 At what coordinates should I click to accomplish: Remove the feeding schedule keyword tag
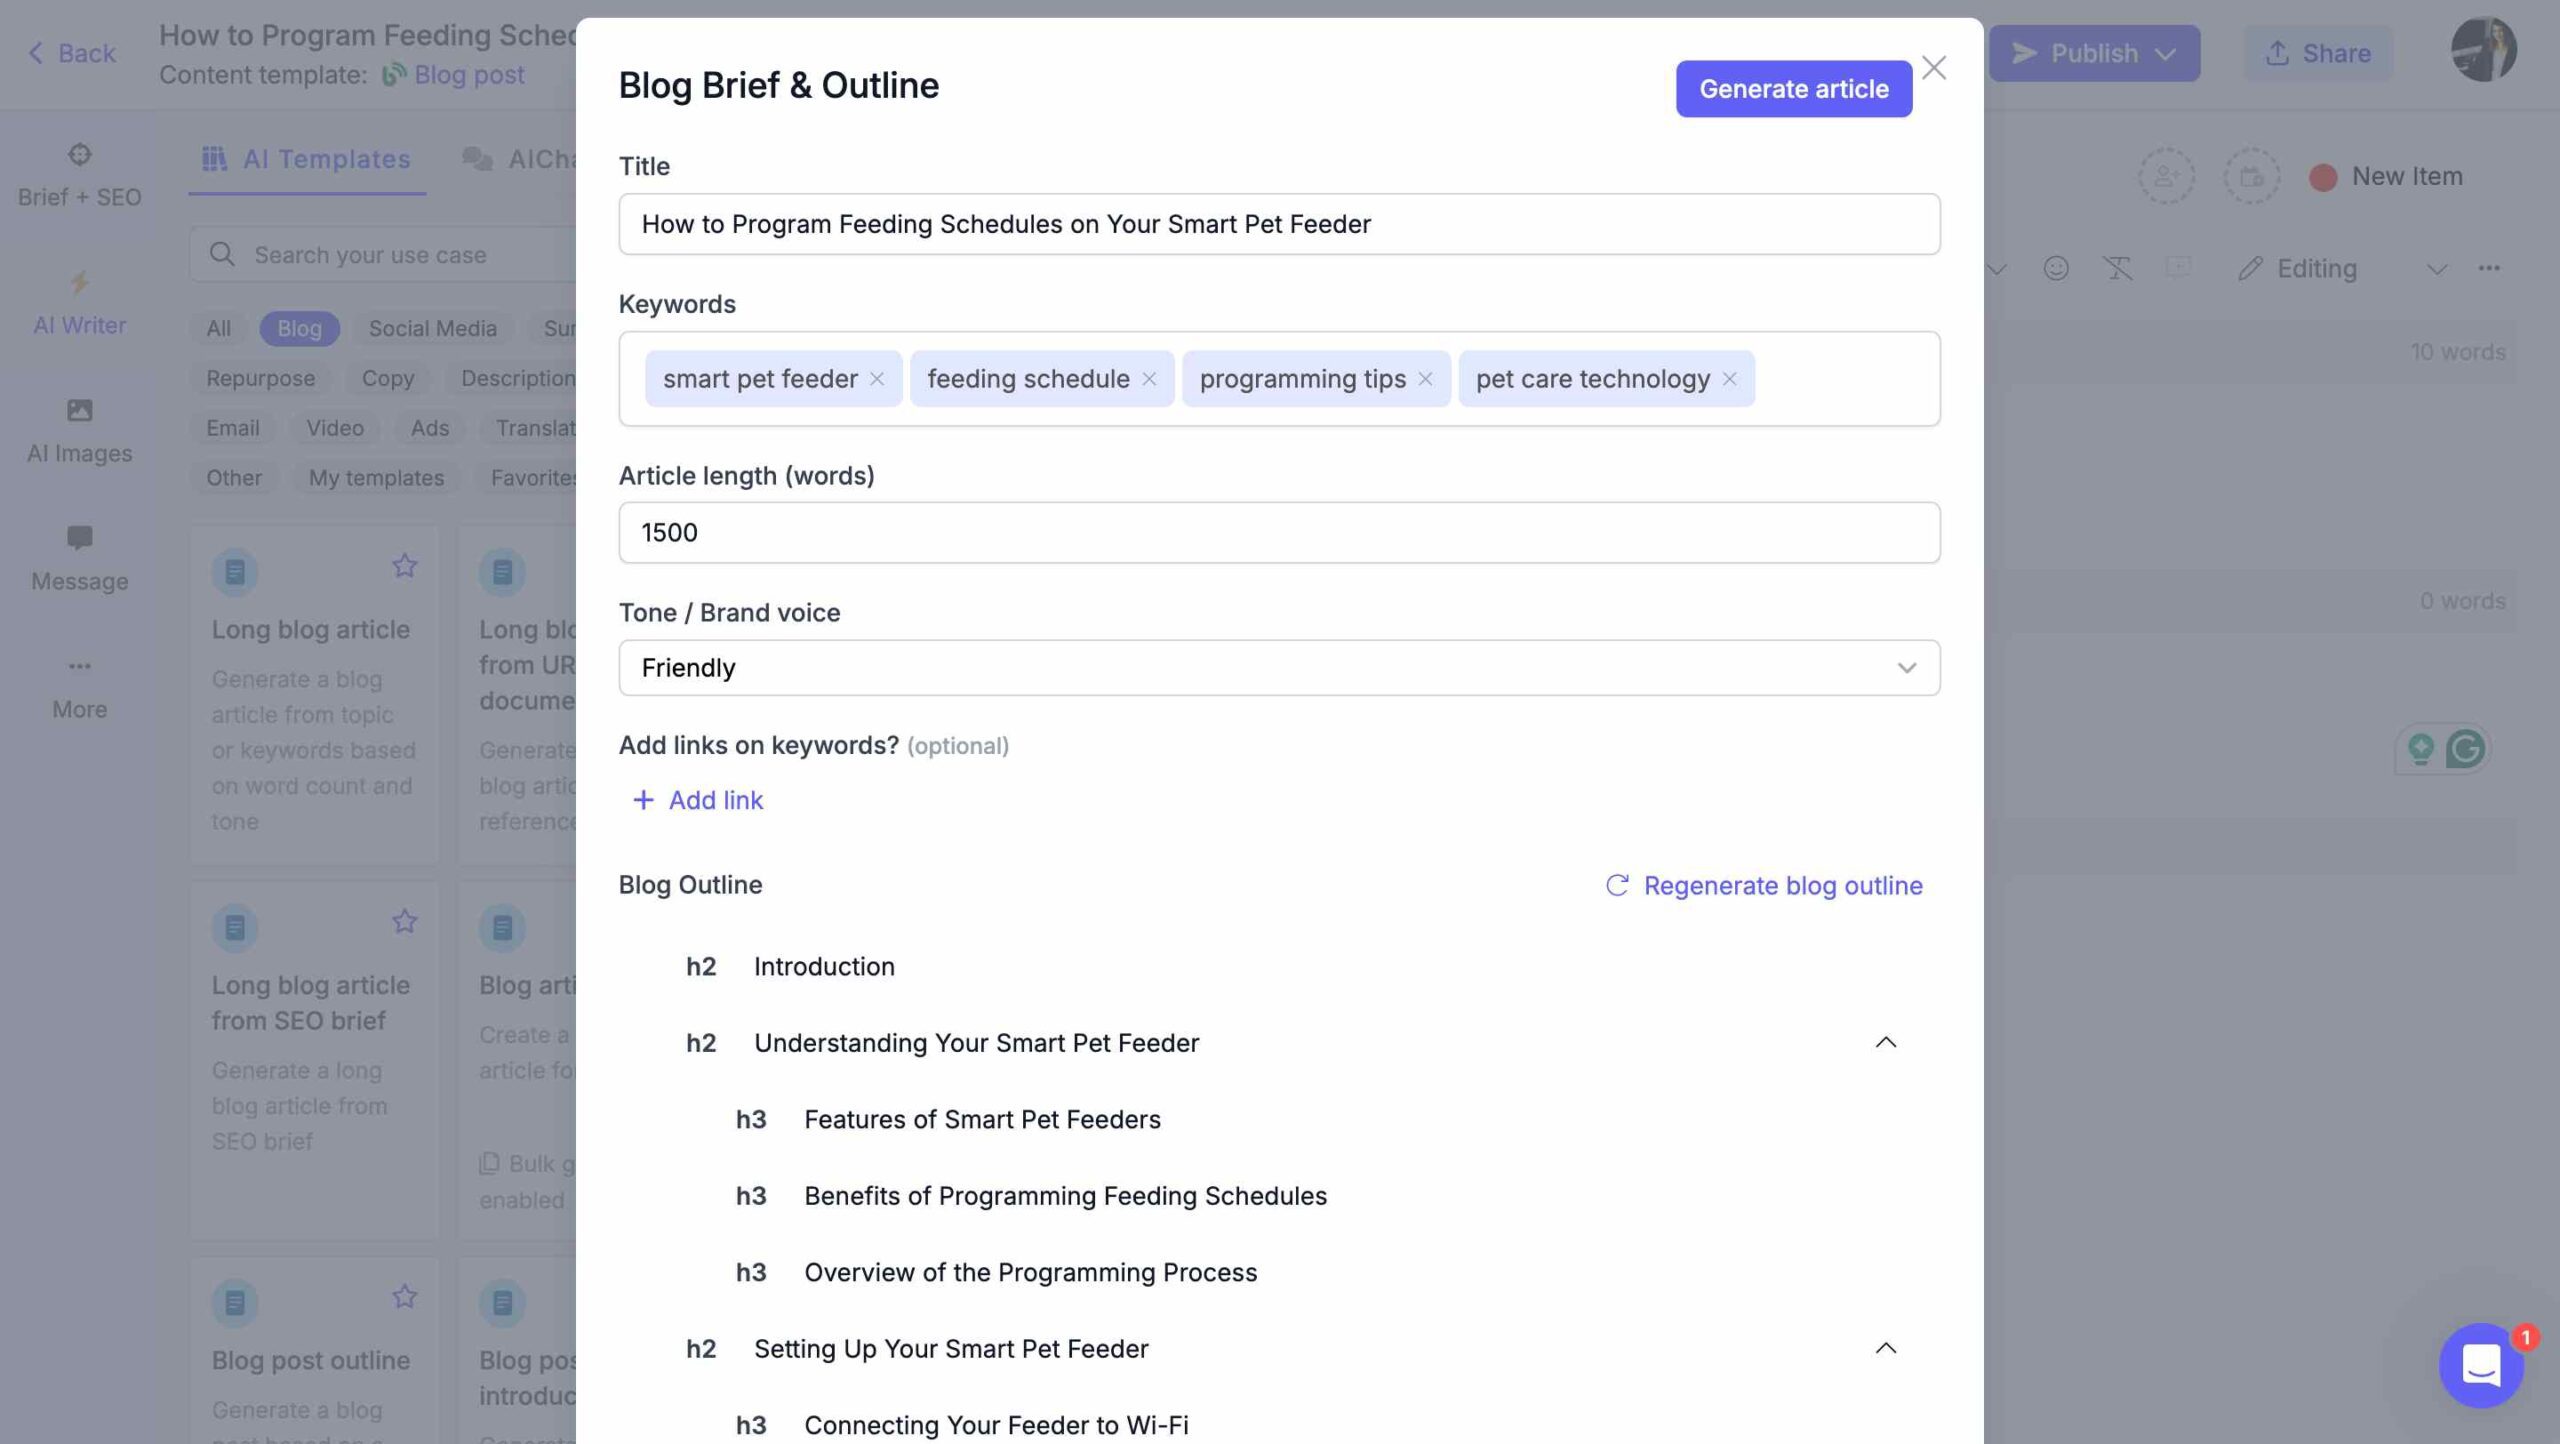[x=1152, y=378]
